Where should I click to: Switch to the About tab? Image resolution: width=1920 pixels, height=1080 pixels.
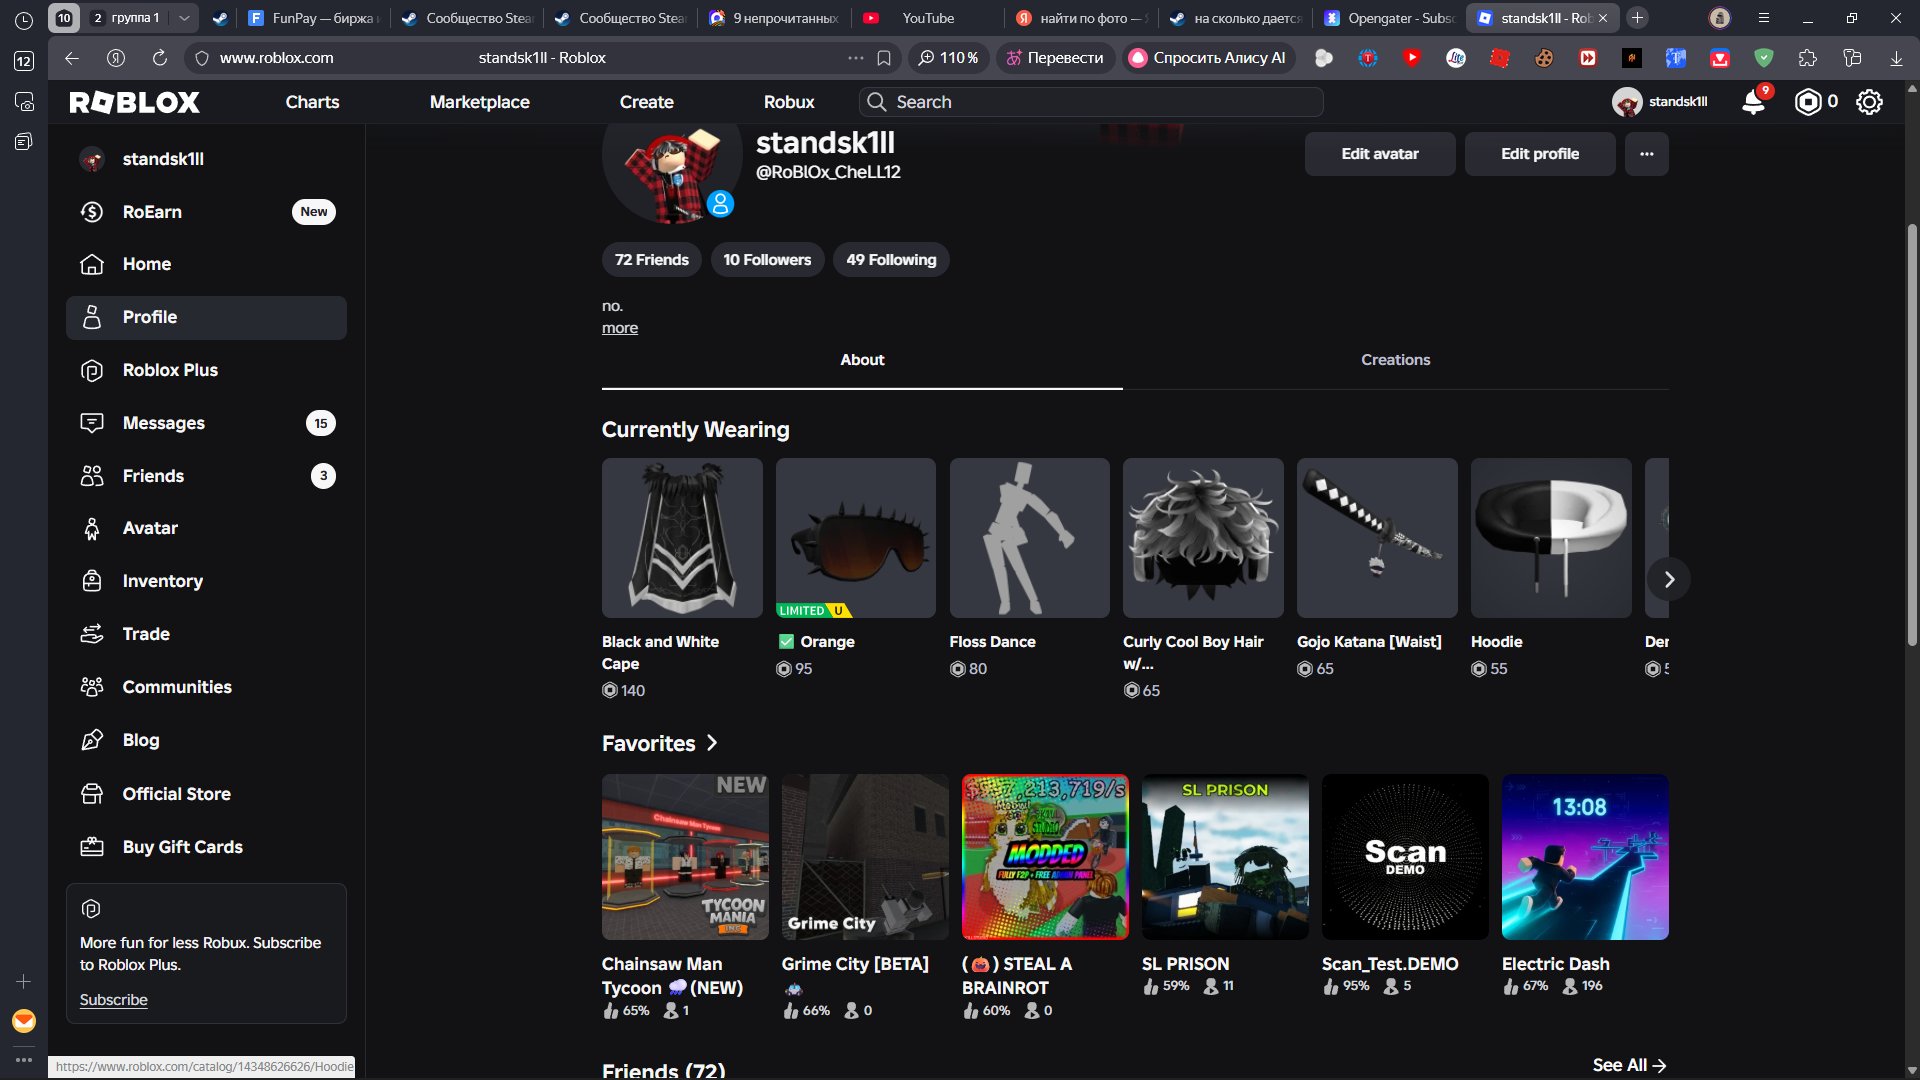(862, 360)
